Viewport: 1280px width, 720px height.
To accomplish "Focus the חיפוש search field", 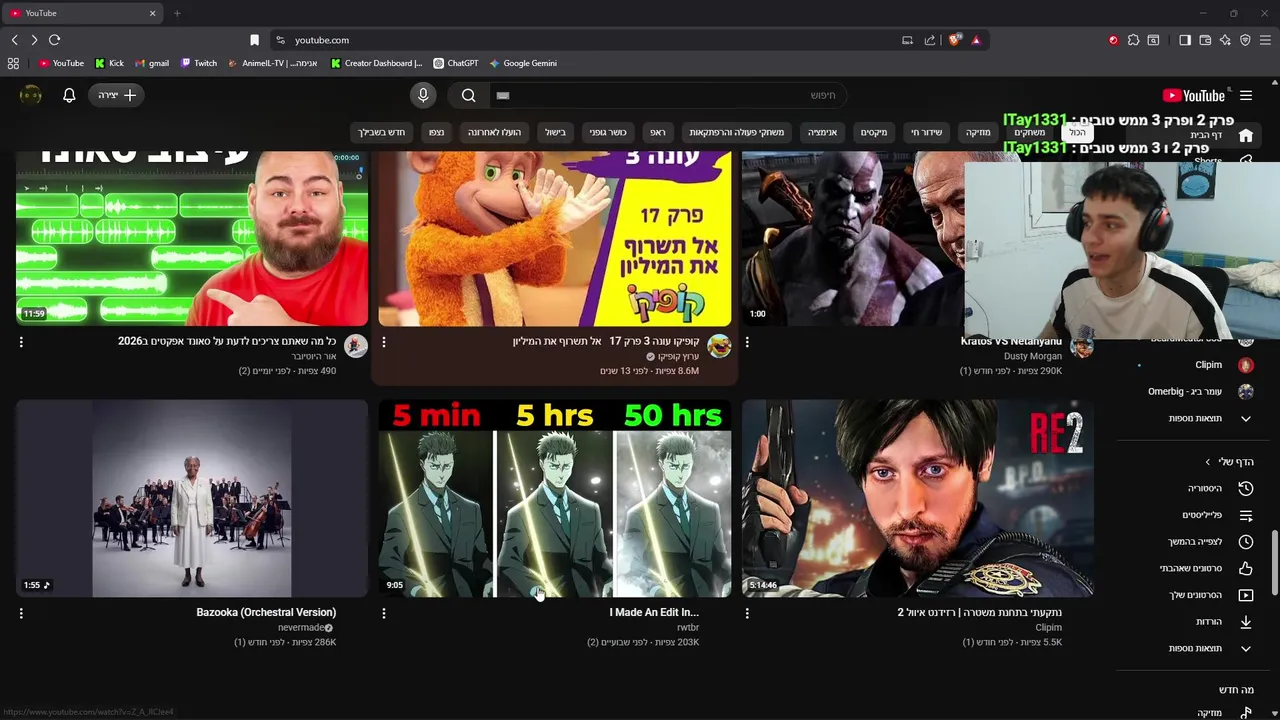I will (668, 95).
